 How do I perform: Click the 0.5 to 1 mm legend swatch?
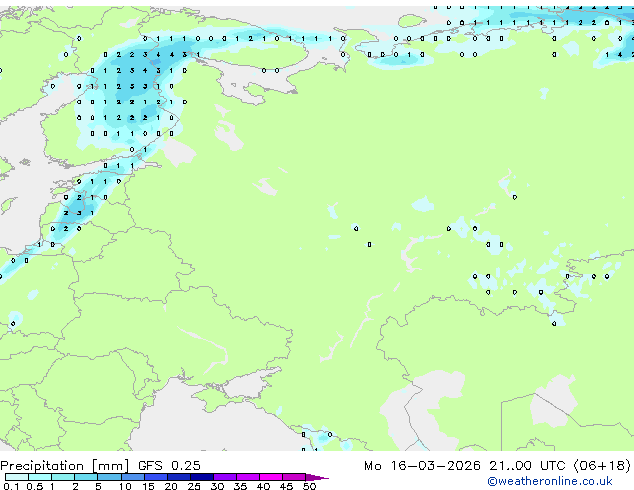pos(40,477)
